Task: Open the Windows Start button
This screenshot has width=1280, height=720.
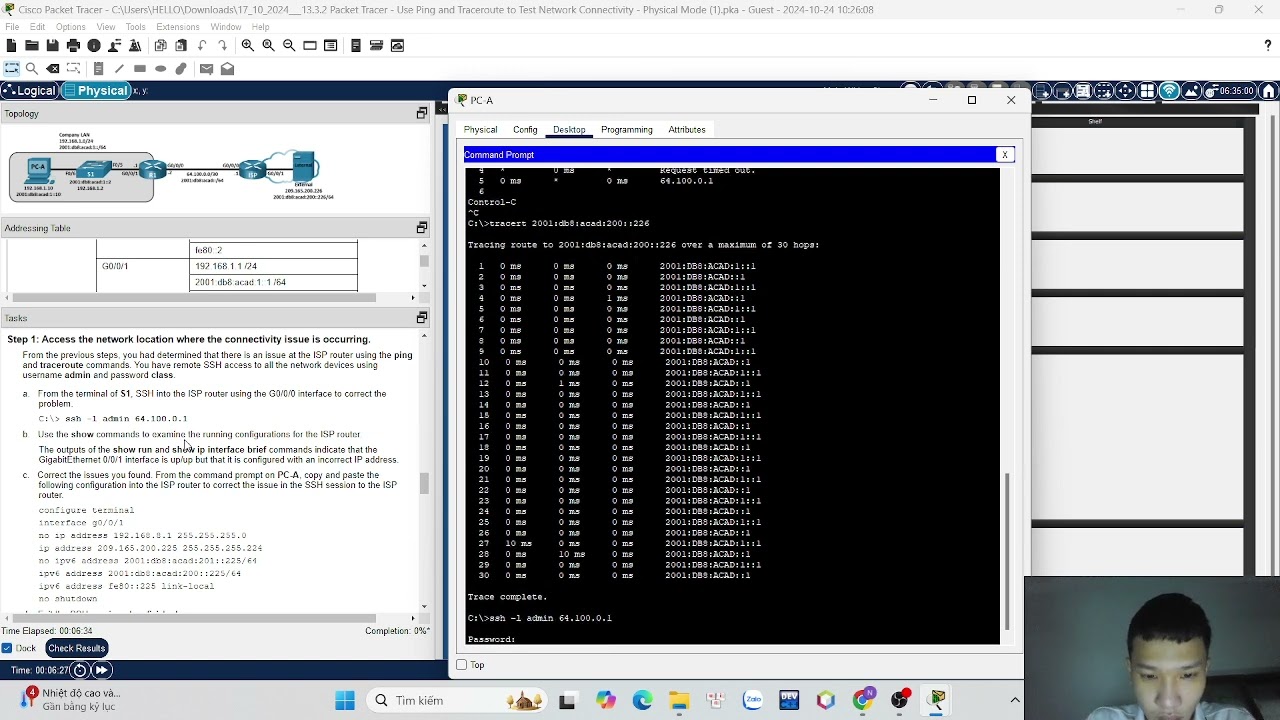Action: click(x=345, y=700)
